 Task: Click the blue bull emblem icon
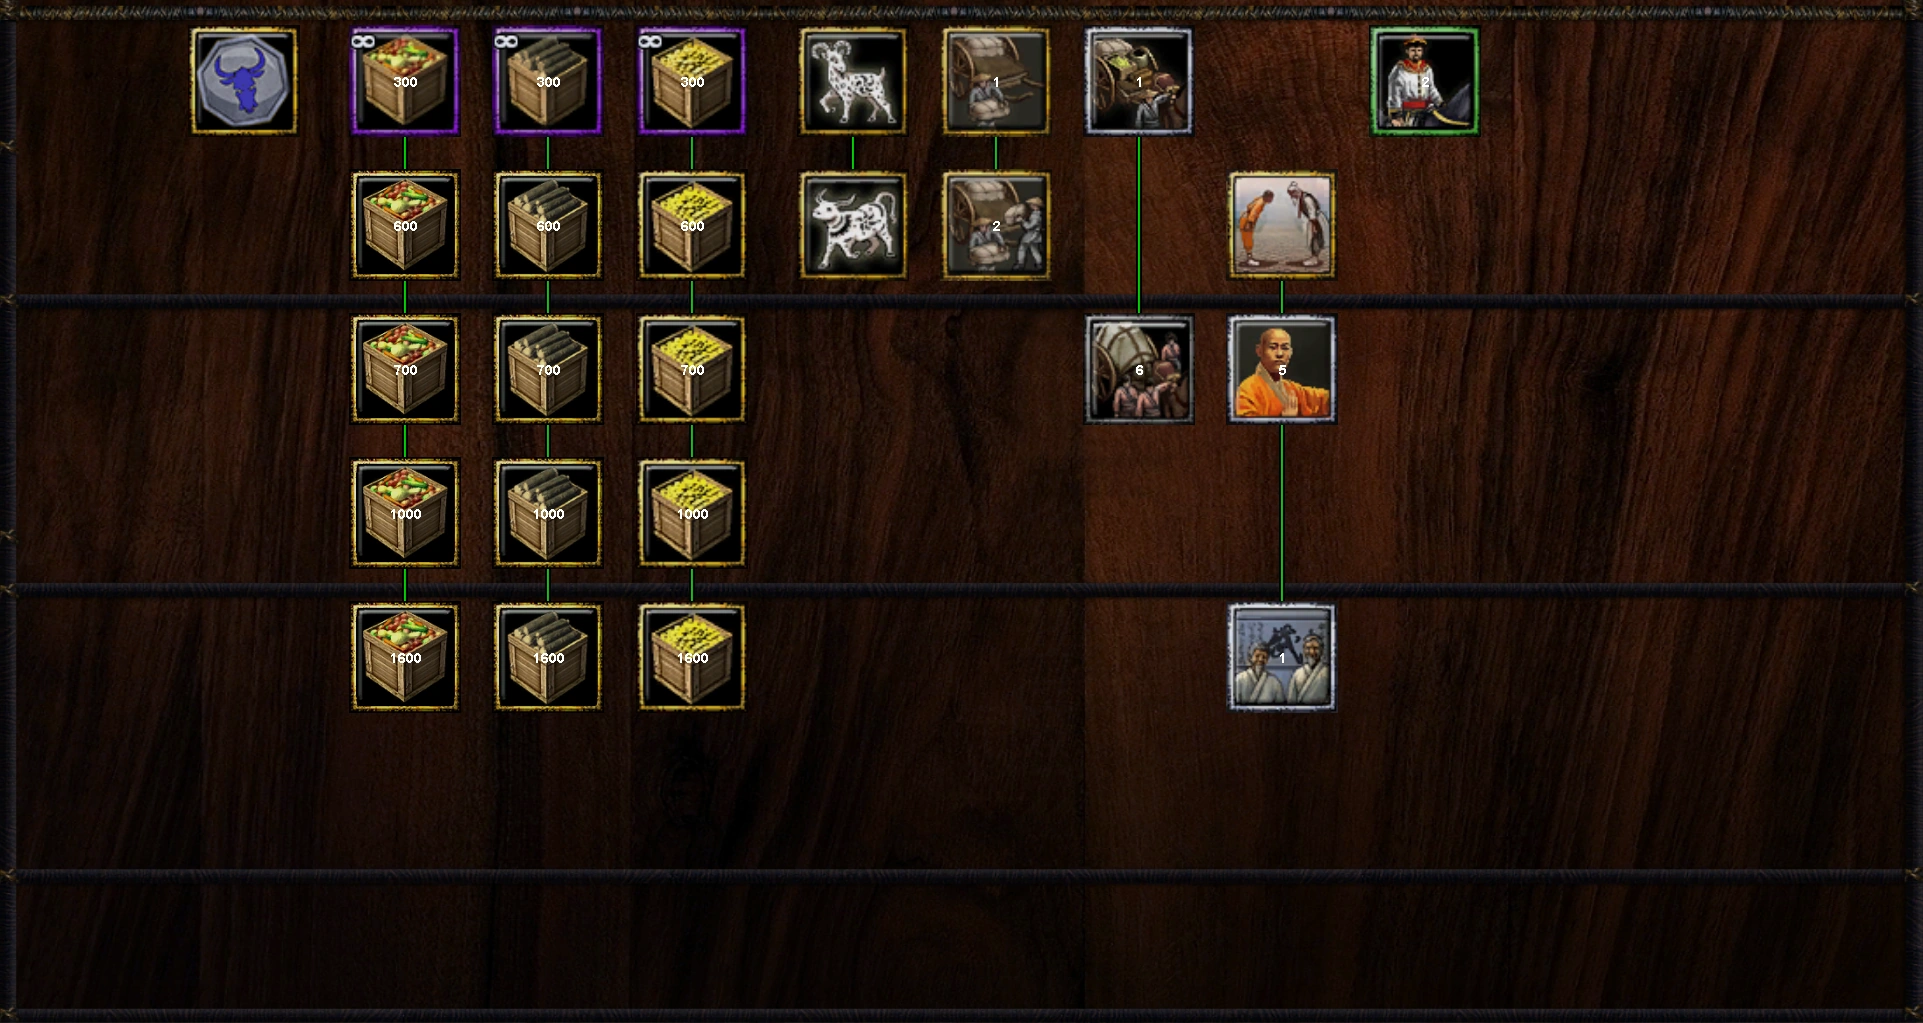coord(244,81)
